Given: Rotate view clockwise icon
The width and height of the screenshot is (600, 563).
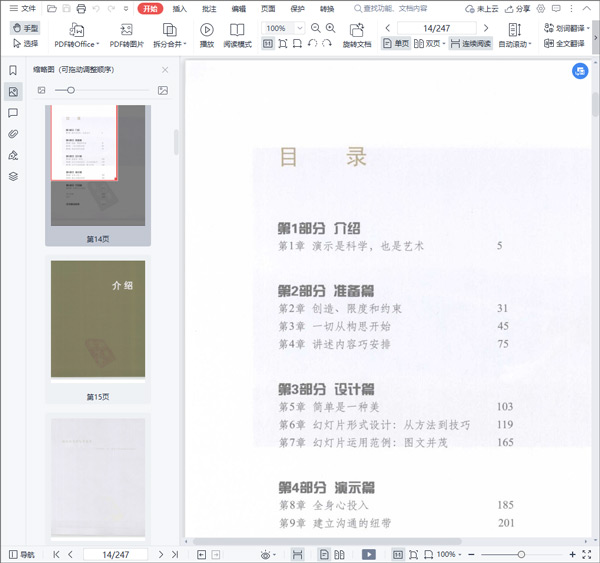Looking at the screenshot, I should pyautogui.click(x=327, y=44).
